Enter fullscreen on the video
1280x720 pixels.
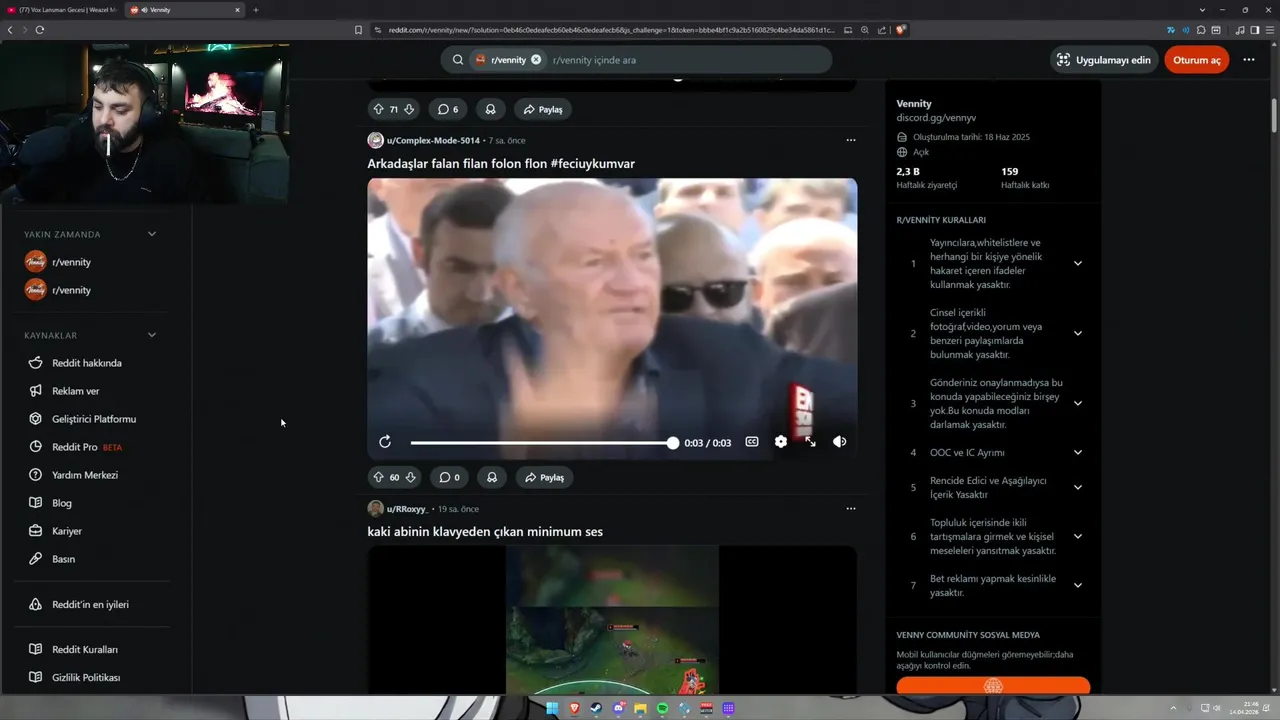(x=810, y=442)
